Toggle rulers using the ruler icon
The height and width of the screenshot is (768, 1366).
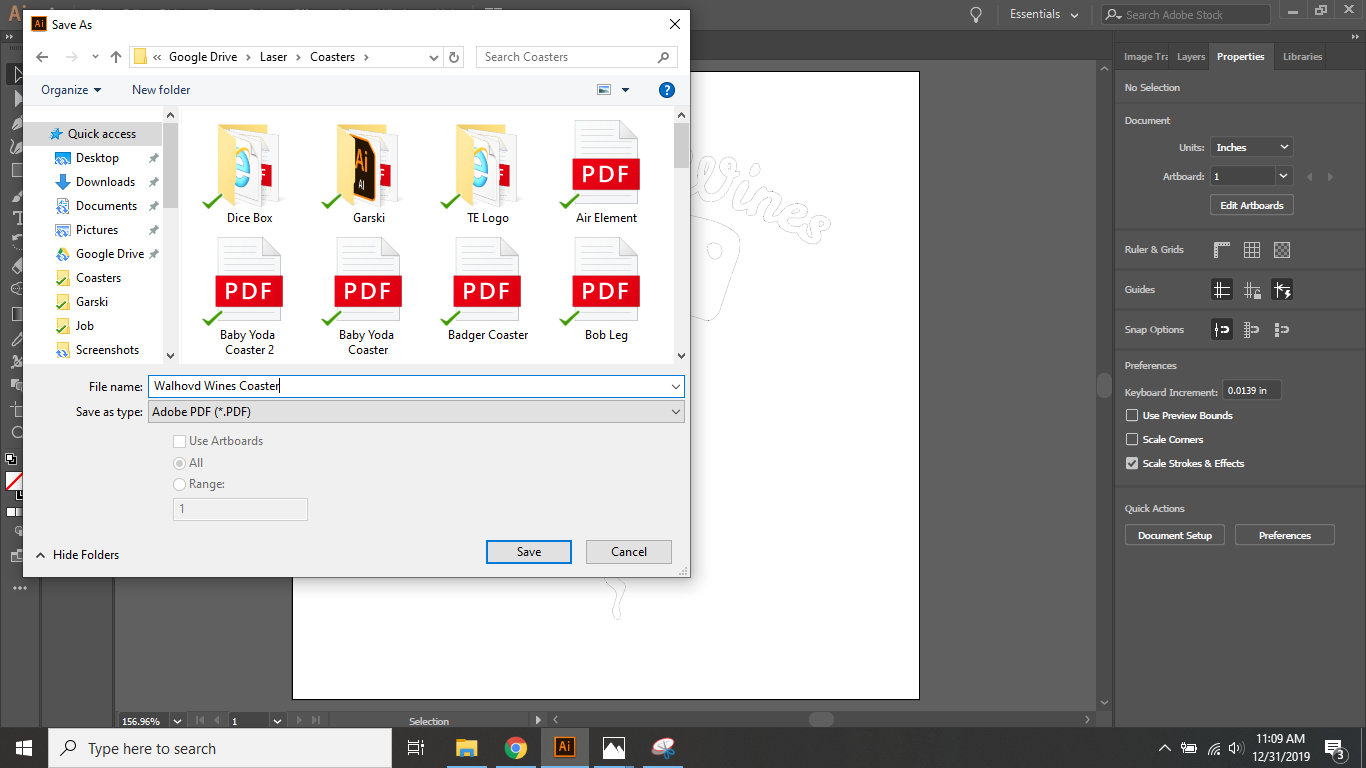point(1222,250)
